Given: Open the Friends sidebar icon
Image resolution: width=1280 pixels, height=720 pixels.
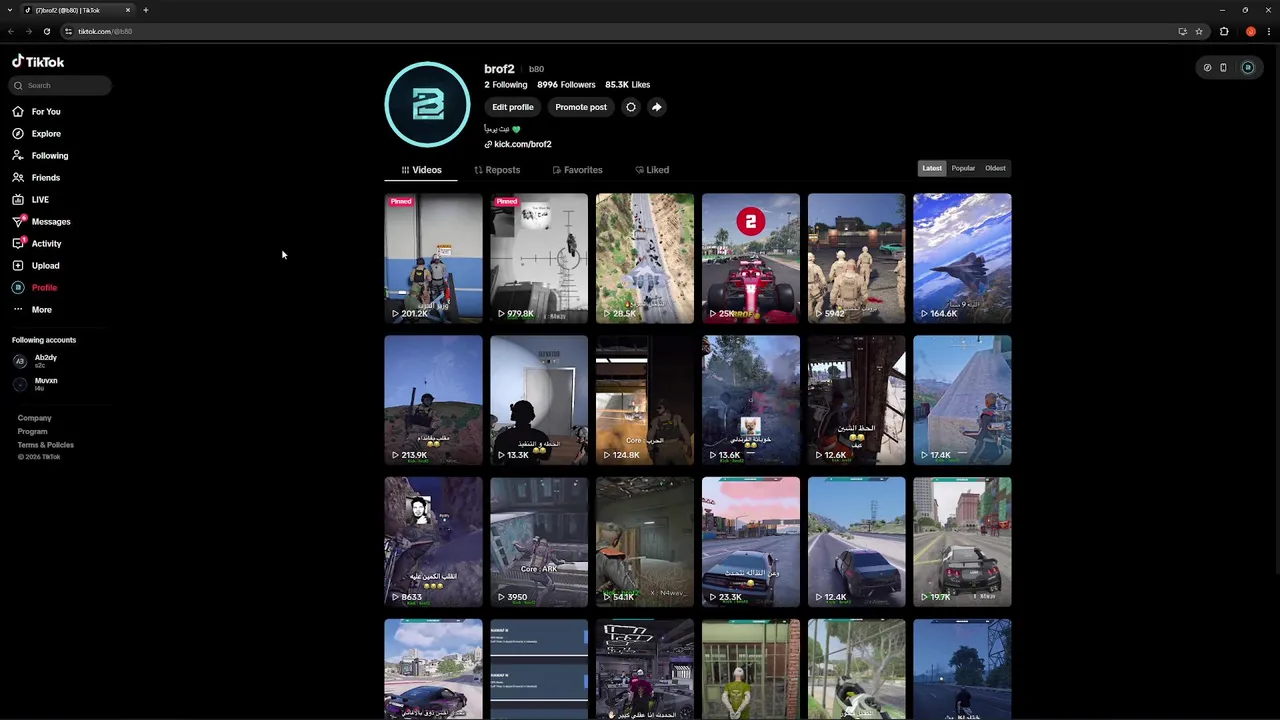Looking at the screenshot, I should point(18,177).
